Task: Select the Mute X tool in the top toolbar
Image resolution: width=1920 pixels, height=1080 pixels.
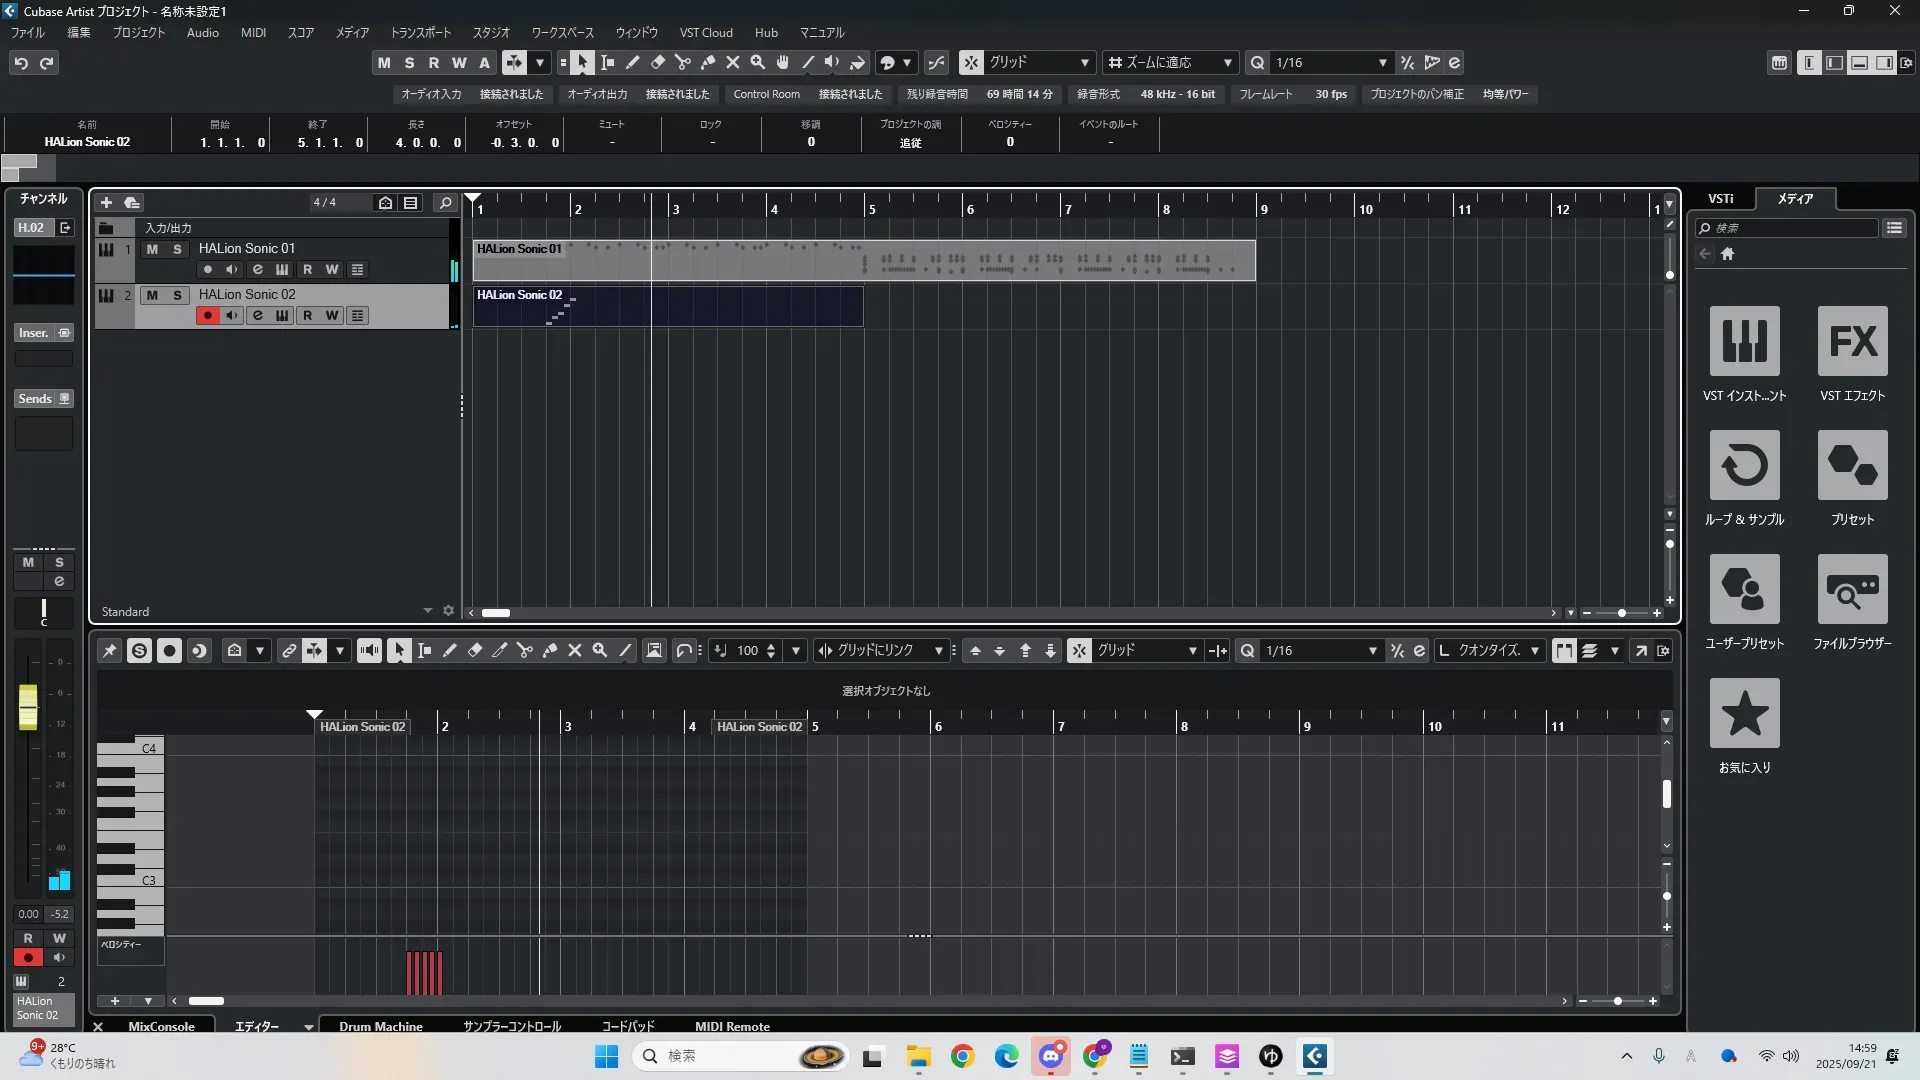Action: tap(733, 63)
